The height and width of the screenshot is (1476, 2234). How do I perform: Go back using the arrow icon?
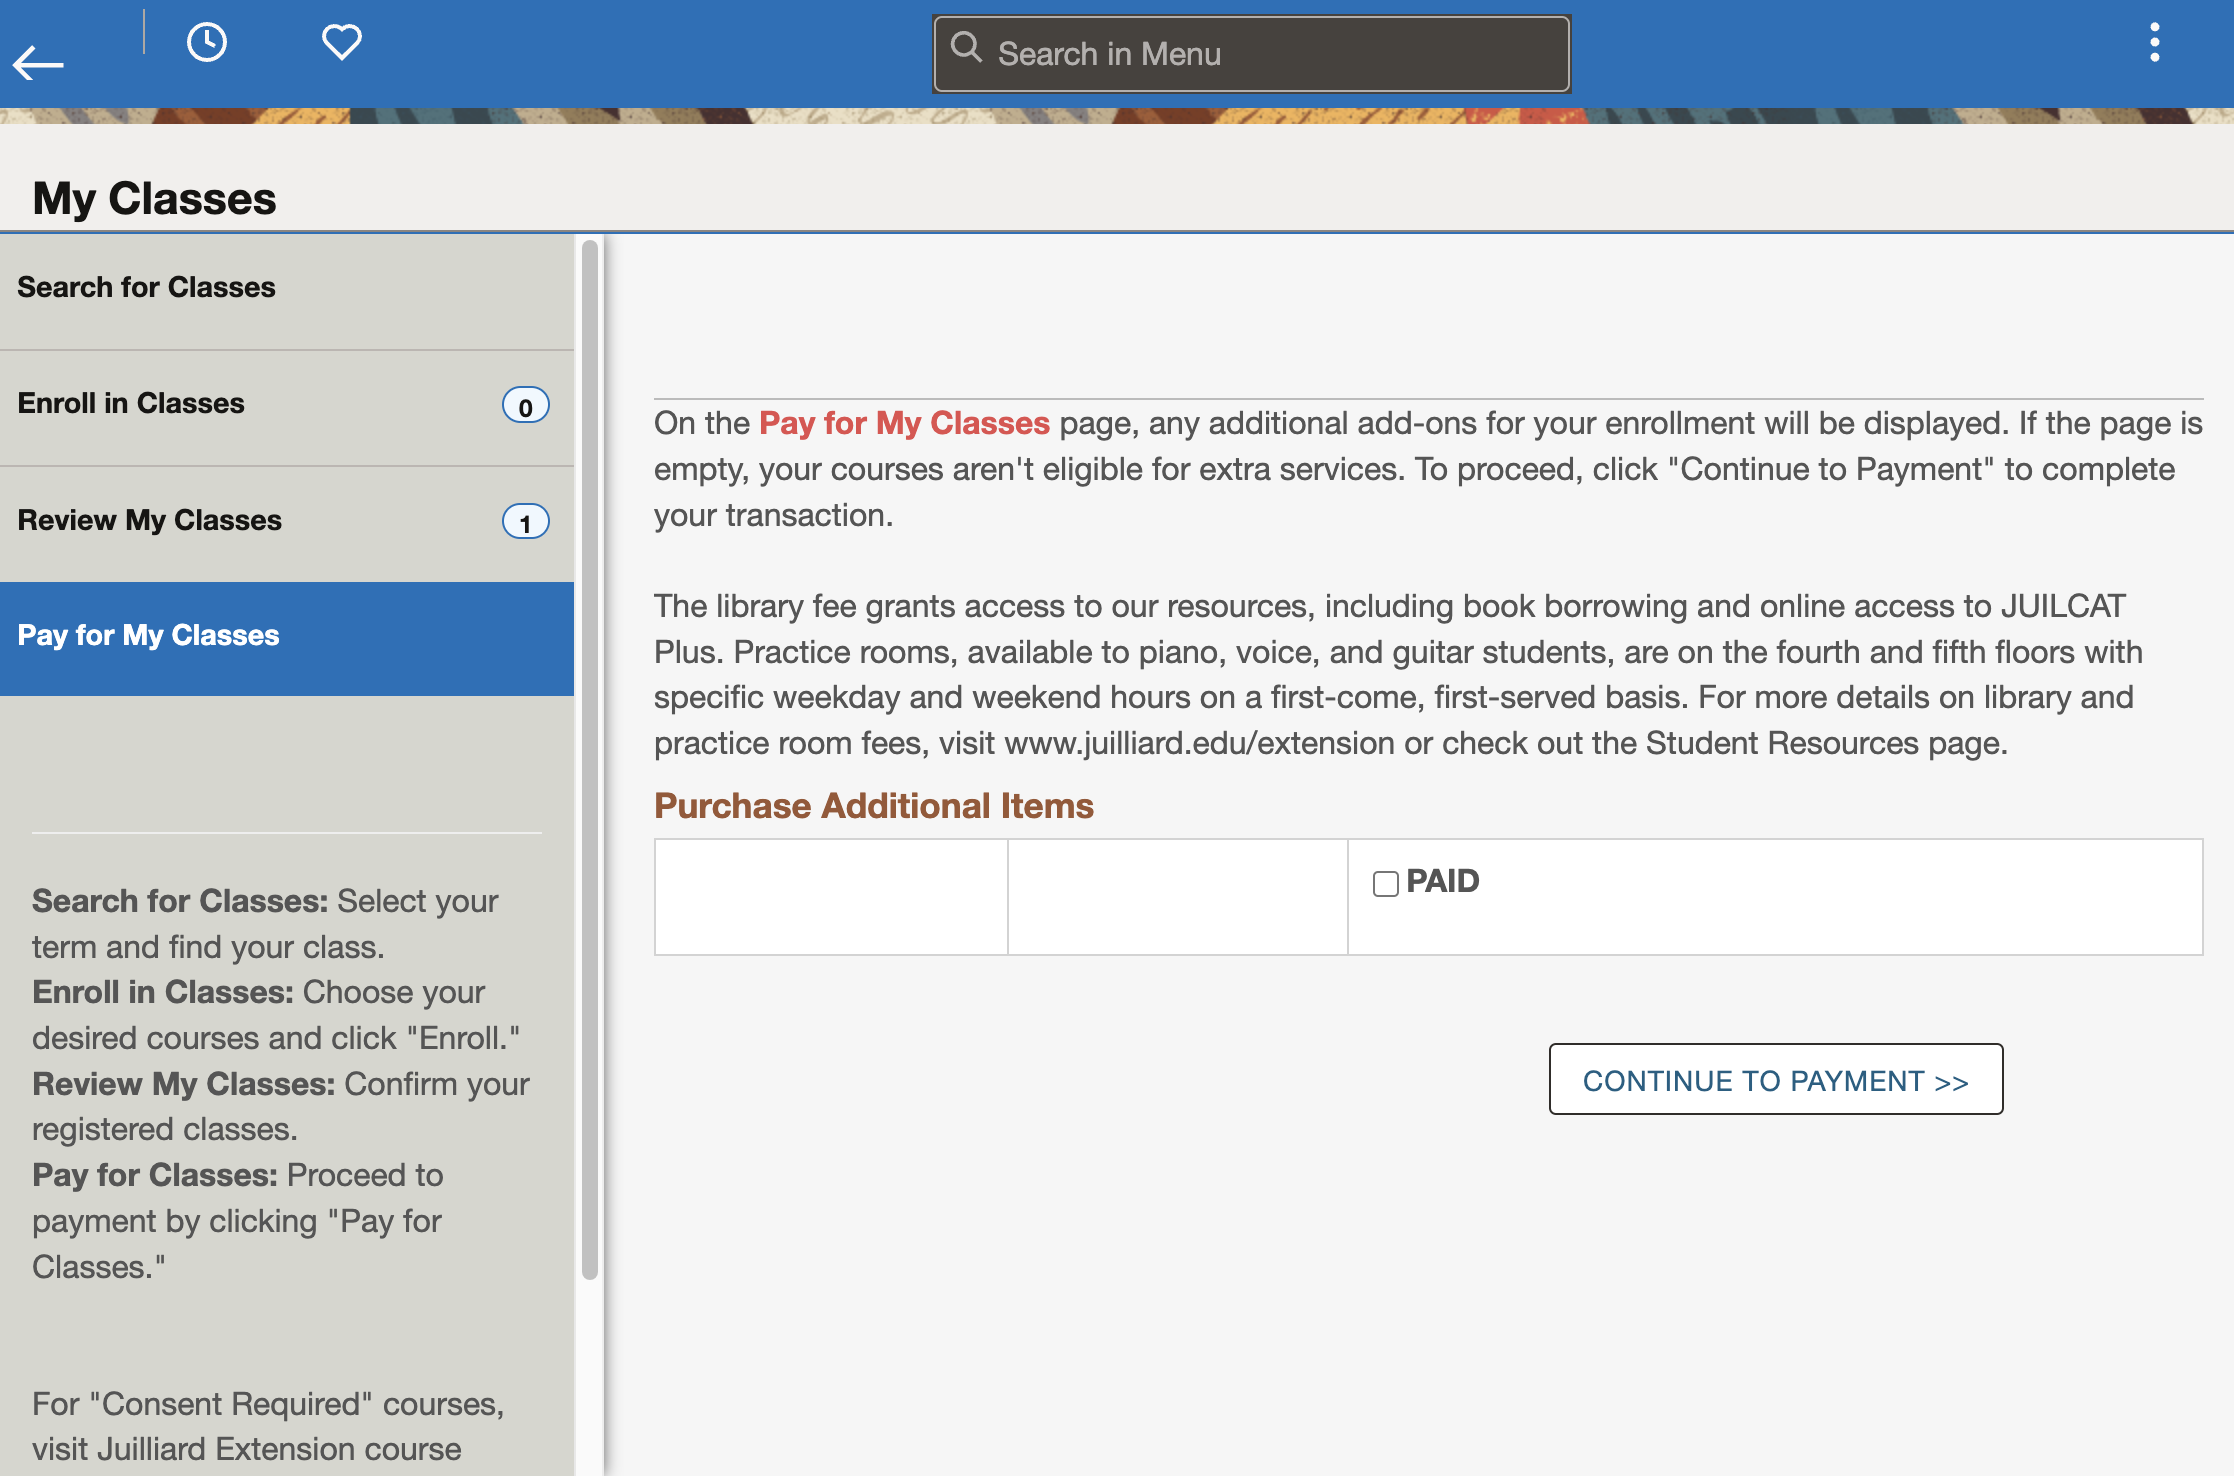38,64
